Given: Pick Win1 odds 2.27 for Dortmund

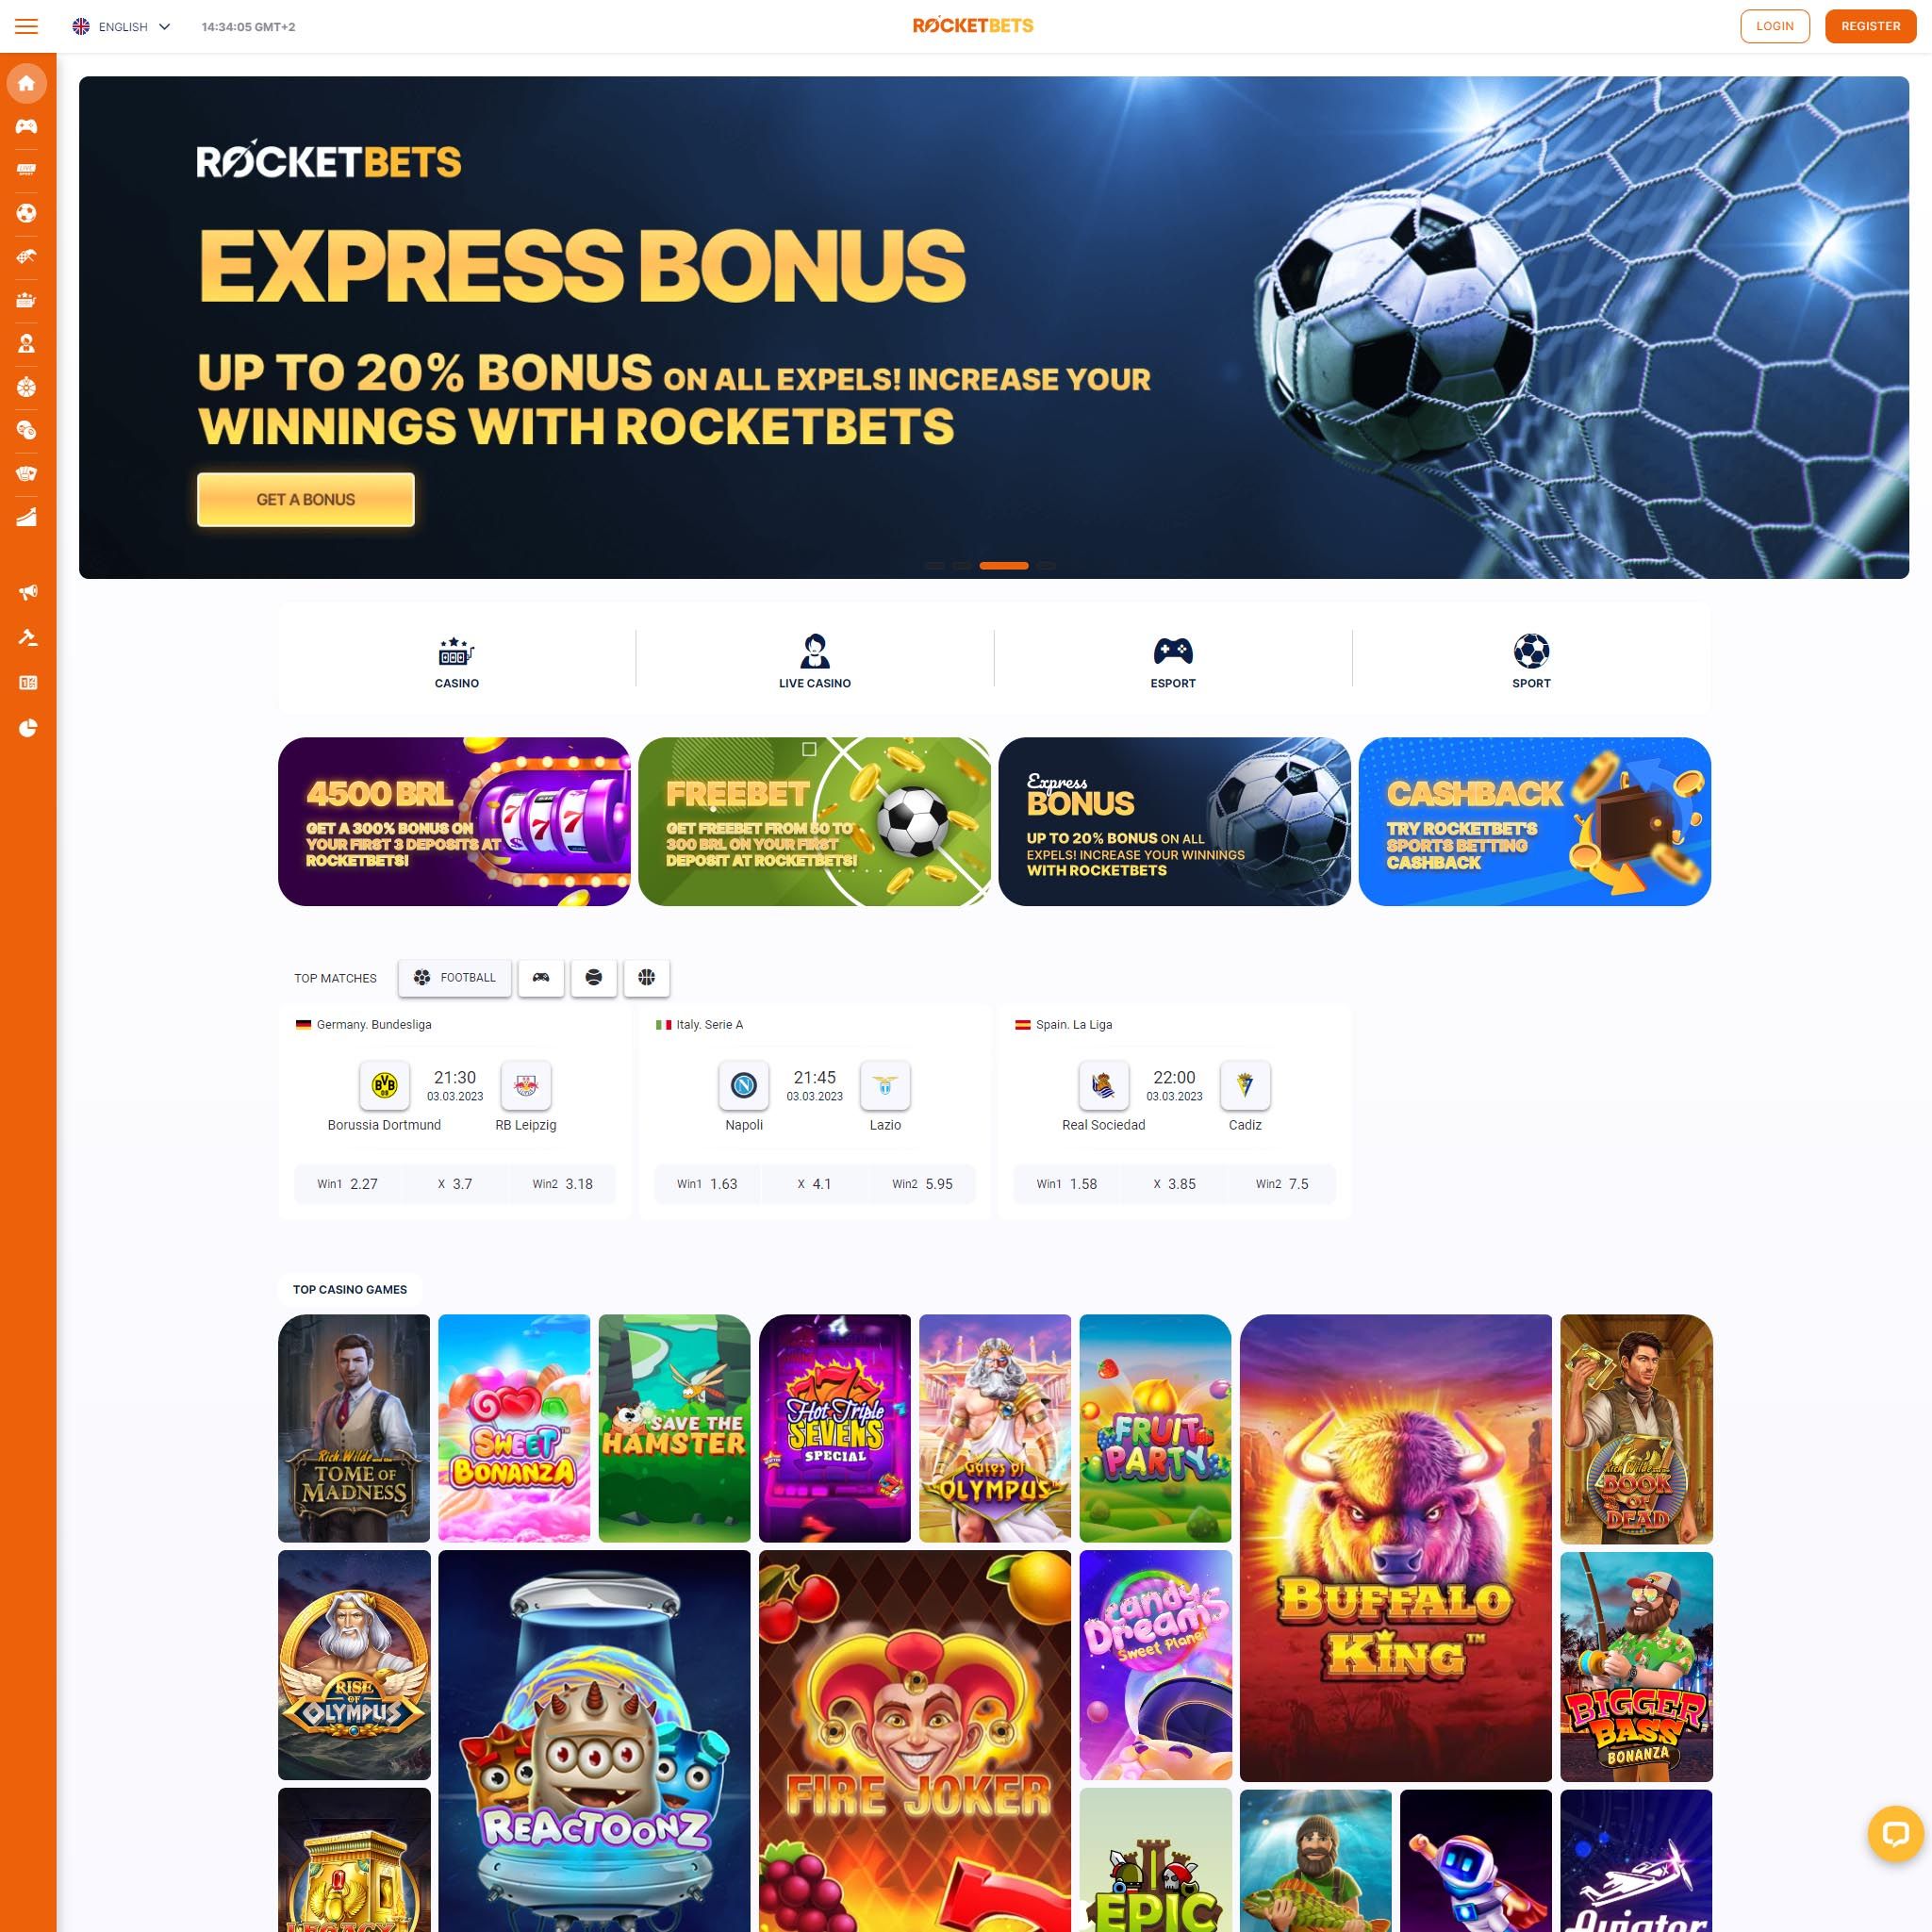Looking at the screenshot, I should 347,1183.
